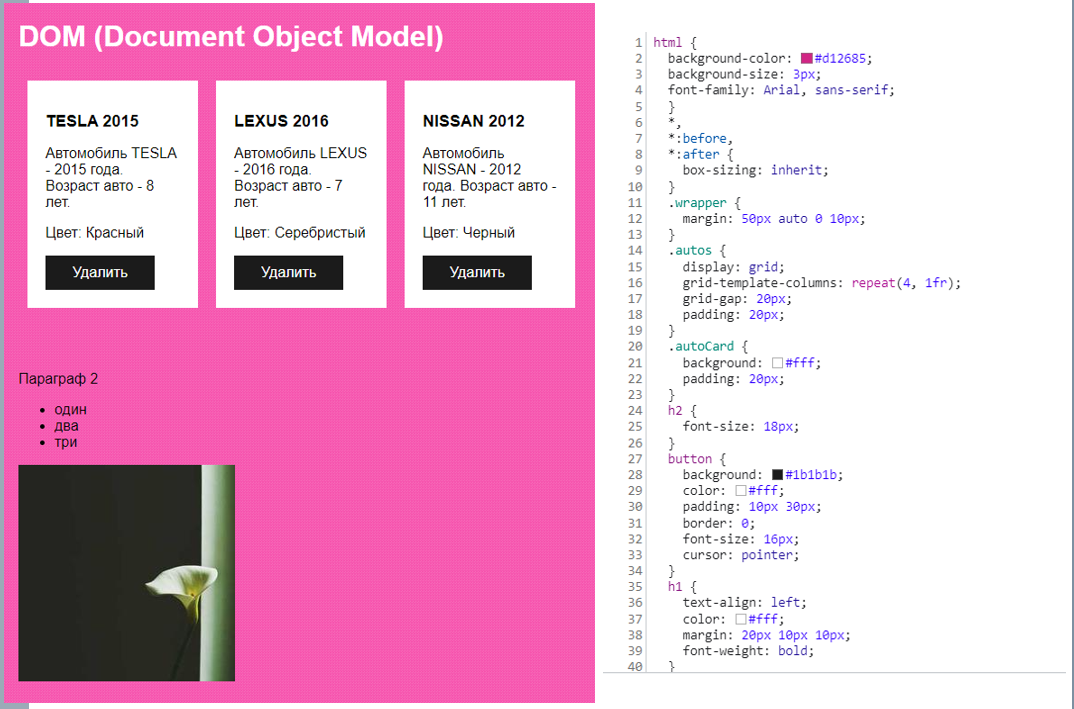Click the calla lily flower image
This screenshot has height=709, width=1074.
[127, 573]
